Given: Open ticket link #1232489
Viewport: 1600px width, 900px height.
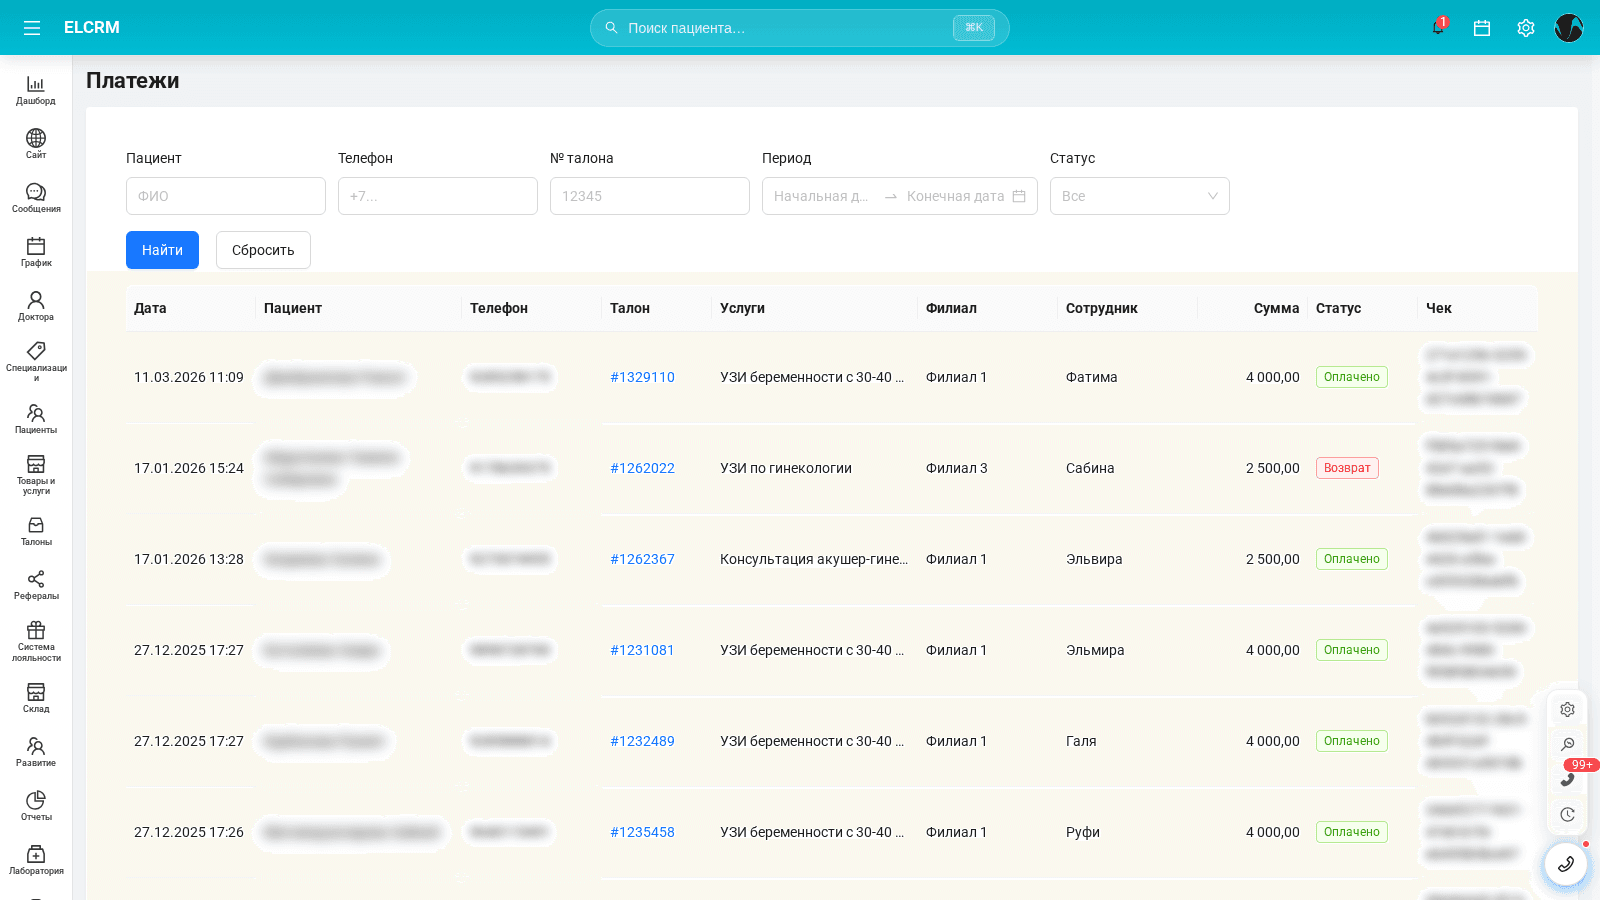Looking at the screenshot, I should pos(642,741).
